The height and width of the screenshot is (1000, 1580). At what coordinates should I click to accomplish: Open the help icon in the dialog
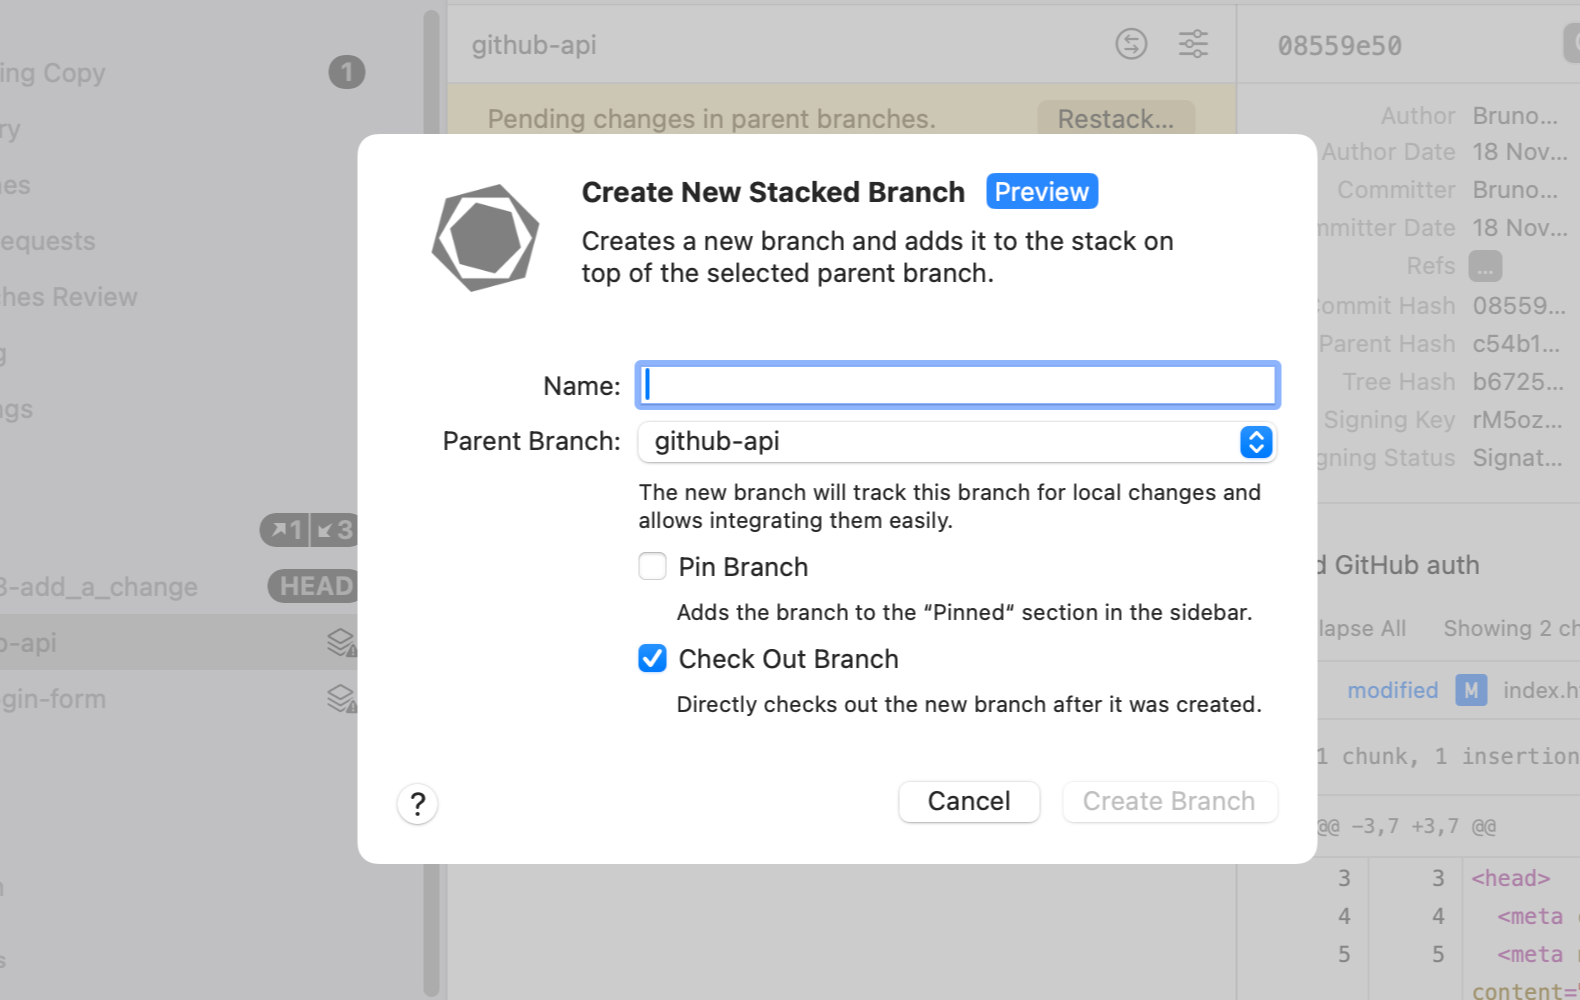(x=417, y=803)
